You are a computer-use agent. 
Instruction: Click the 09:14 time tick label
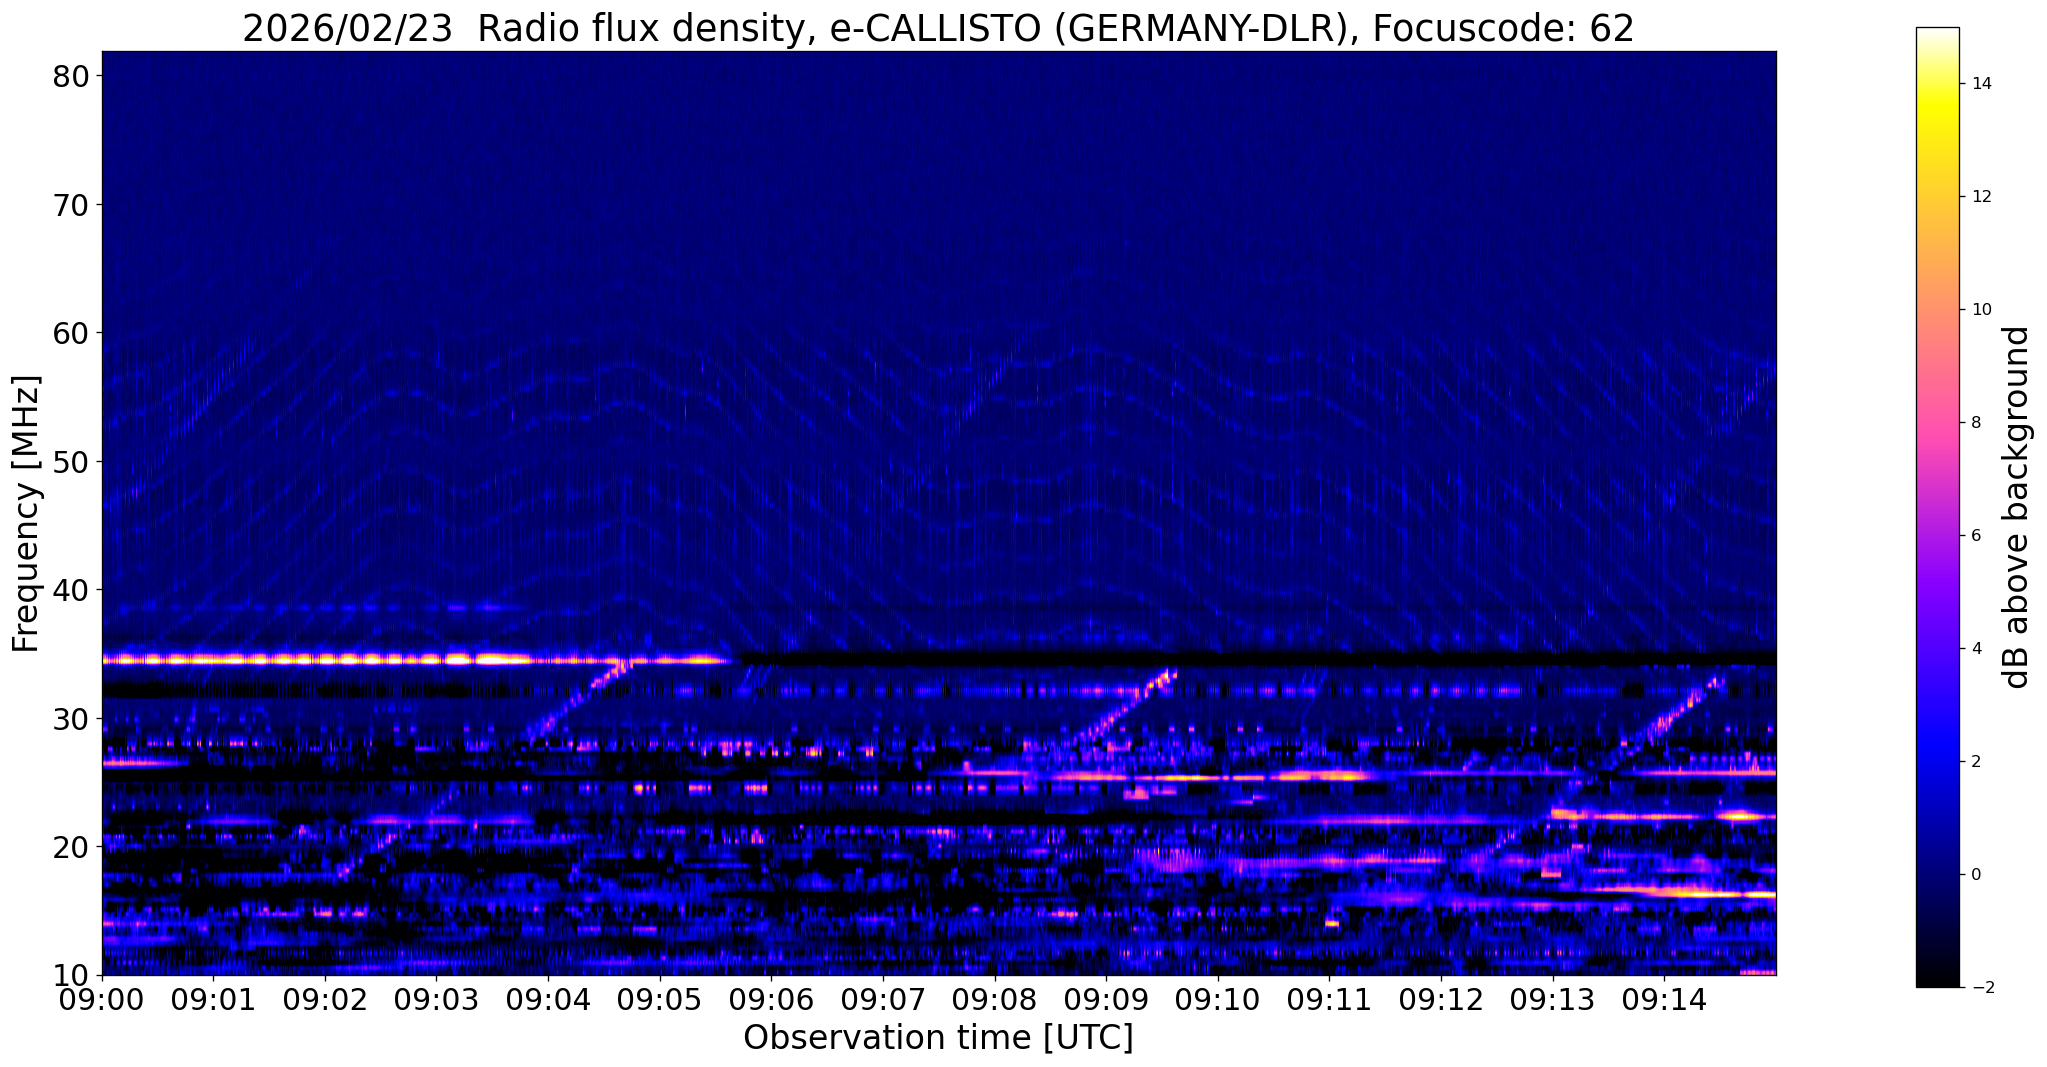point(1664,998)
